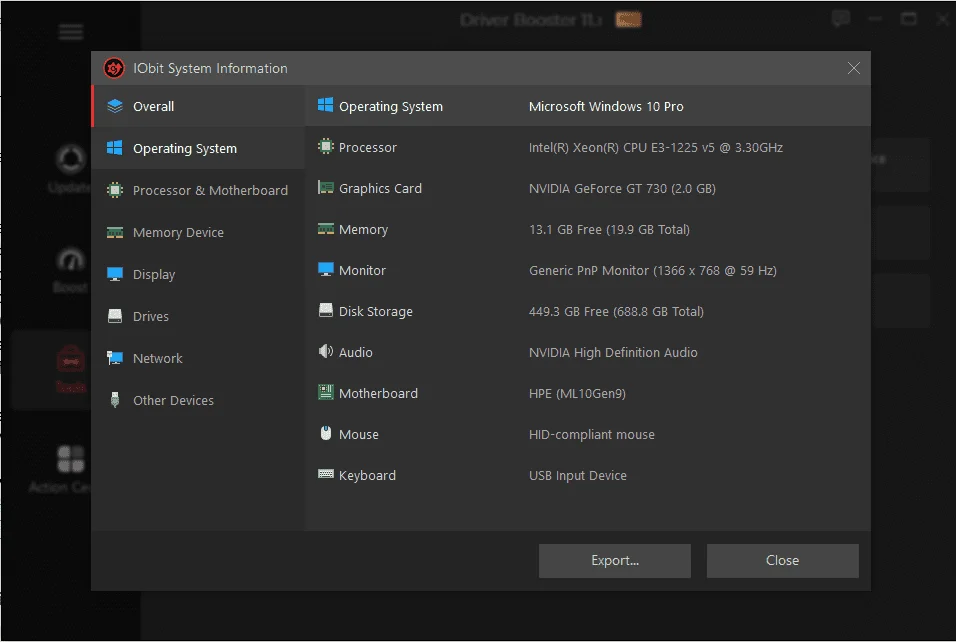This screenshot has height=642, width=956.
Task: Click the Motherboard icon
Action: (326, 392)
